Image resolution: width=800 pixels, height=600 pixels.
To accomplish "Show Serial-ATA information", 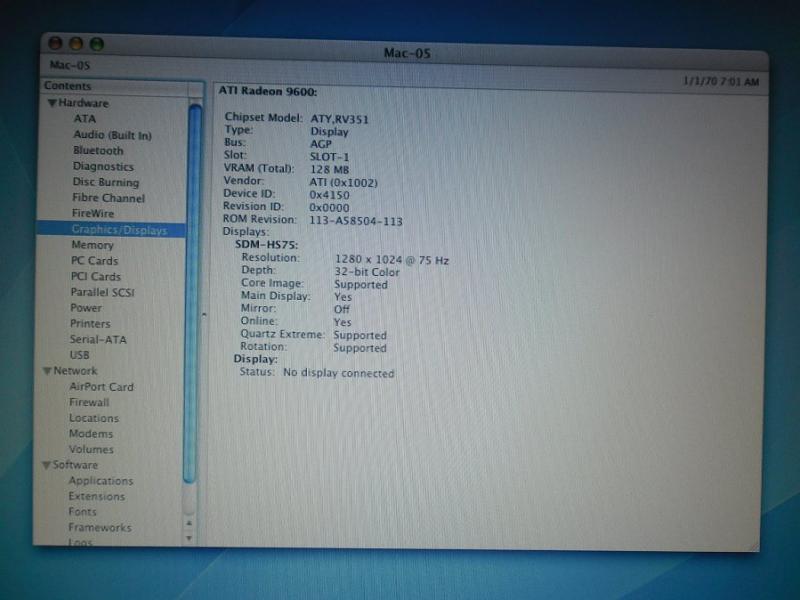I will coord(99,339).
